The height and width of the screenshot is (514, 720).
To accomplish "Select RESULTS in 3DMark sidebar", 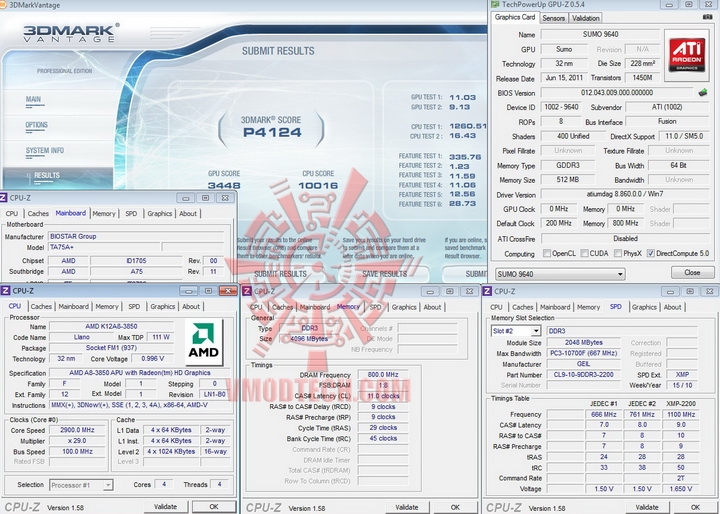I will (47, 175).
